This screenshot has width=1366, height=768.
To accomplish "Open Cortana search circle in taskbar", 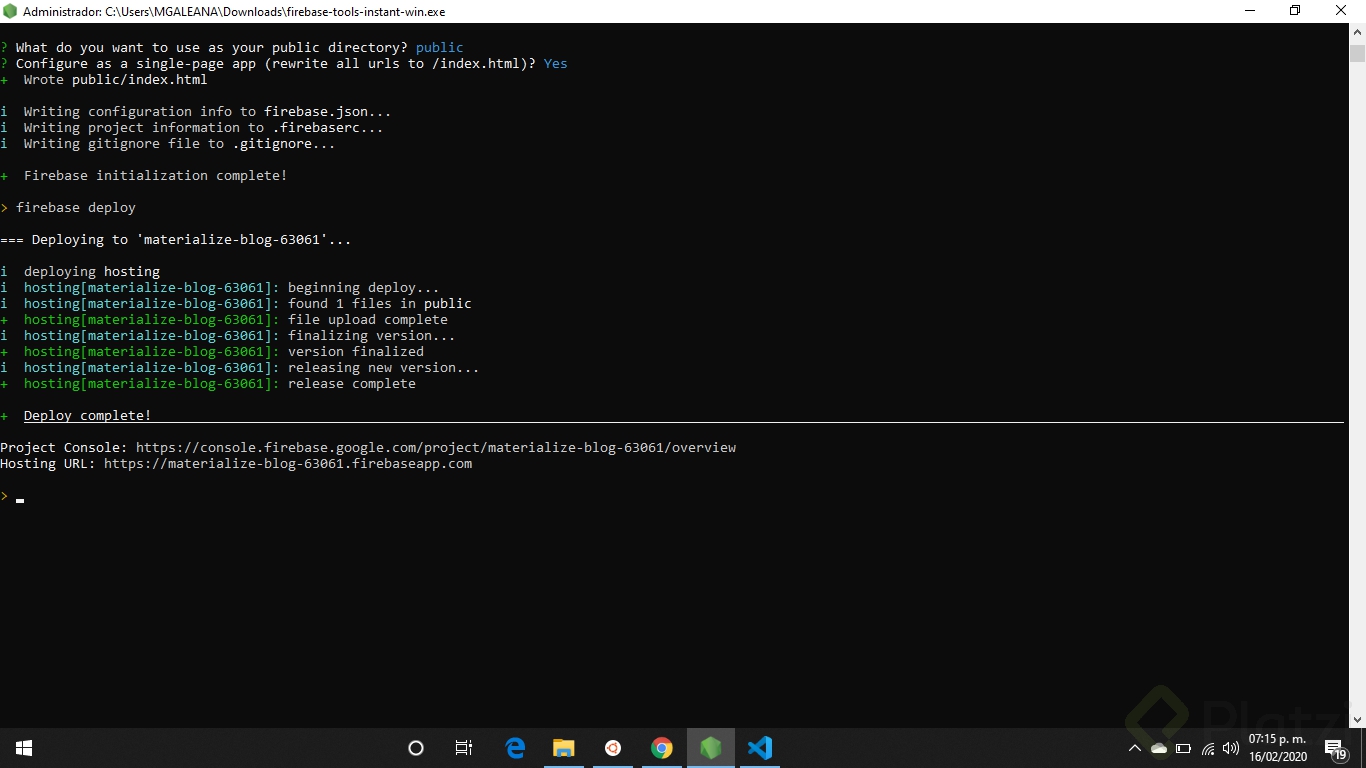I will [416, 748].
